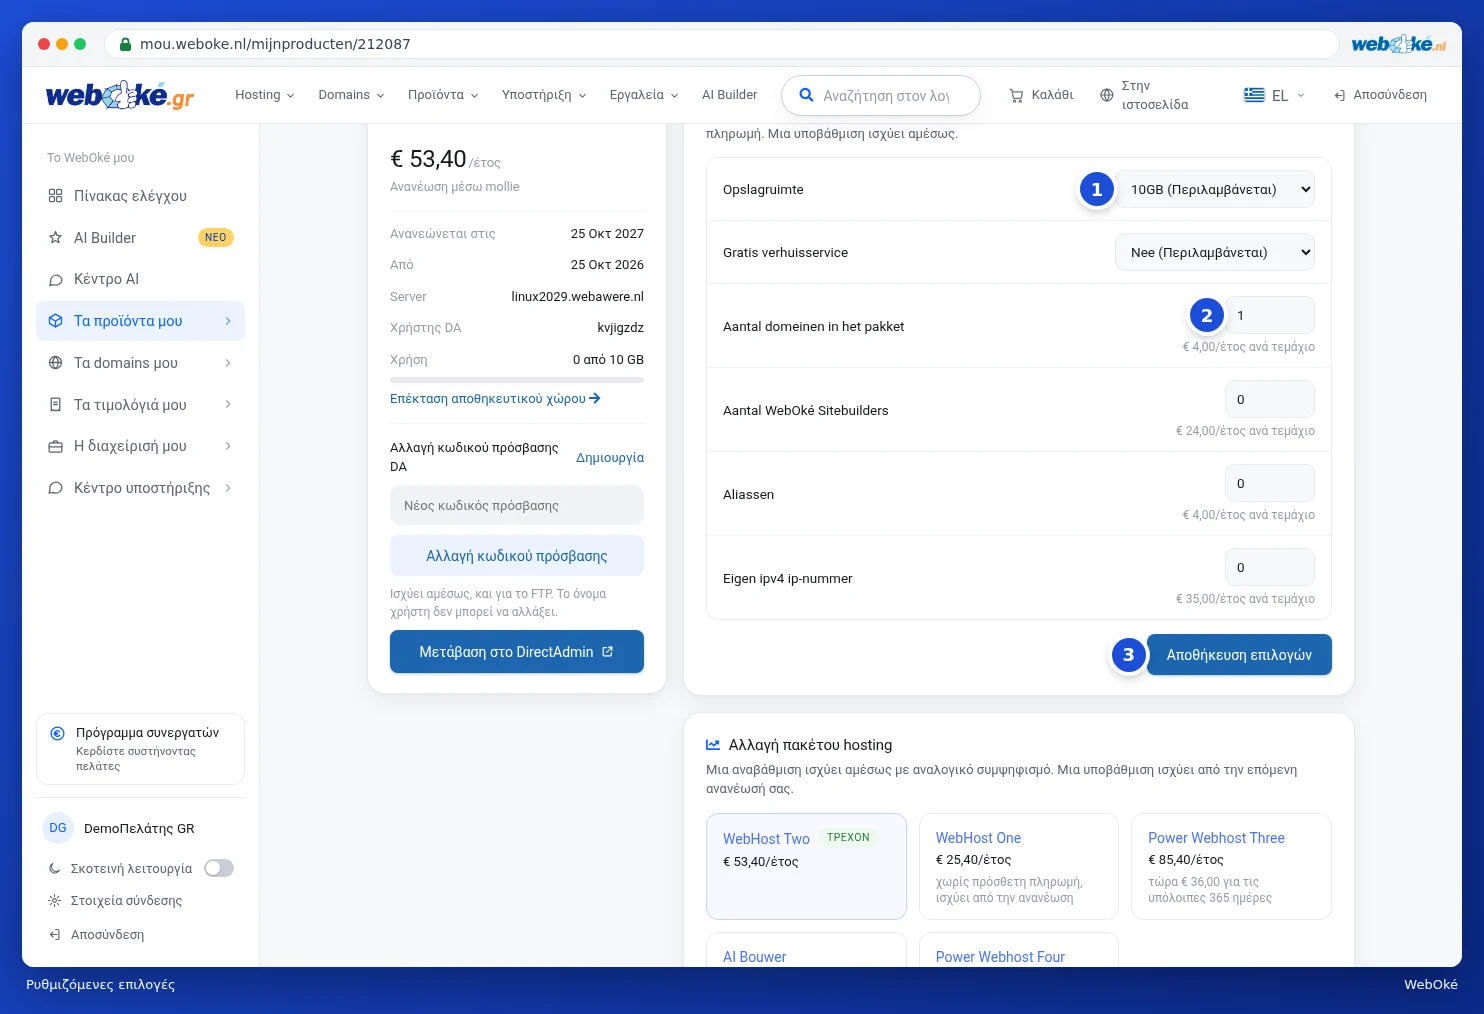The width and height of the screenshot is (1484, 1014).
Task: Click globe icon beside Τα domains μου
Action: click(56, 363)
